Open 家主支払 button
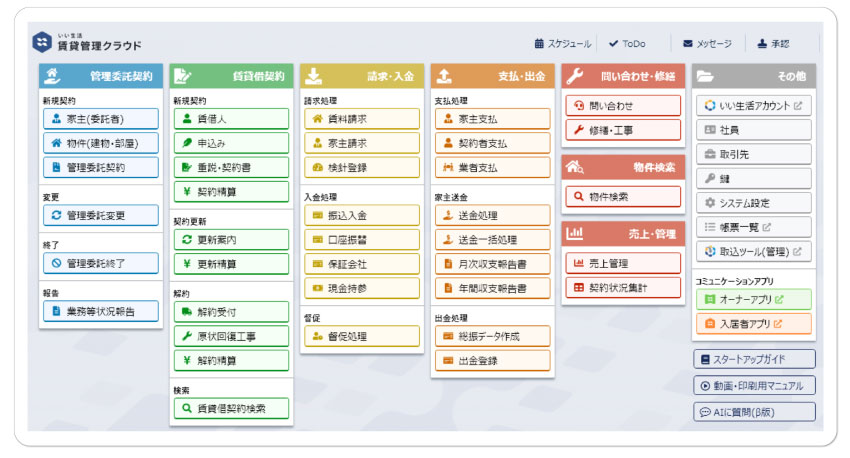This screenshot has height=458, width=850. (x=493, y=119)
